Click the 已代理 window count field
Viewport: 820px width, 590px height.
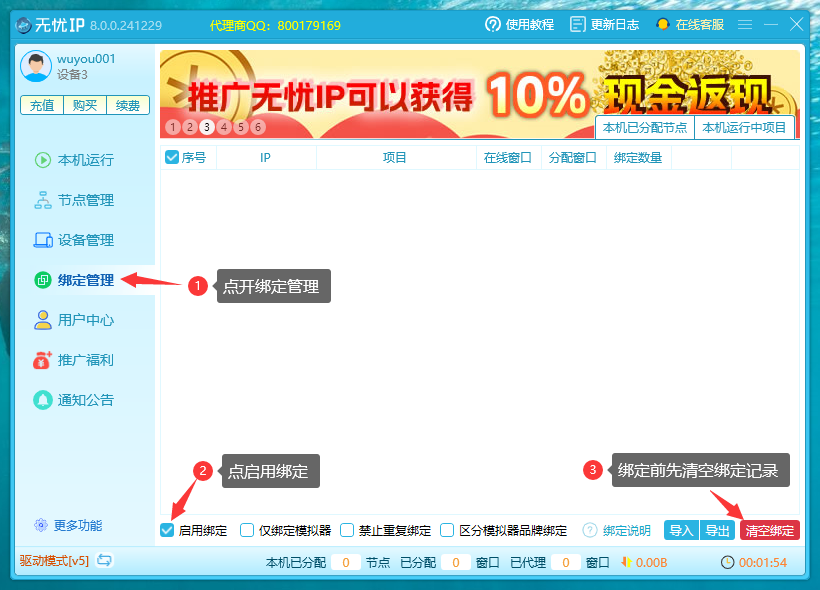tap(565, 562)
